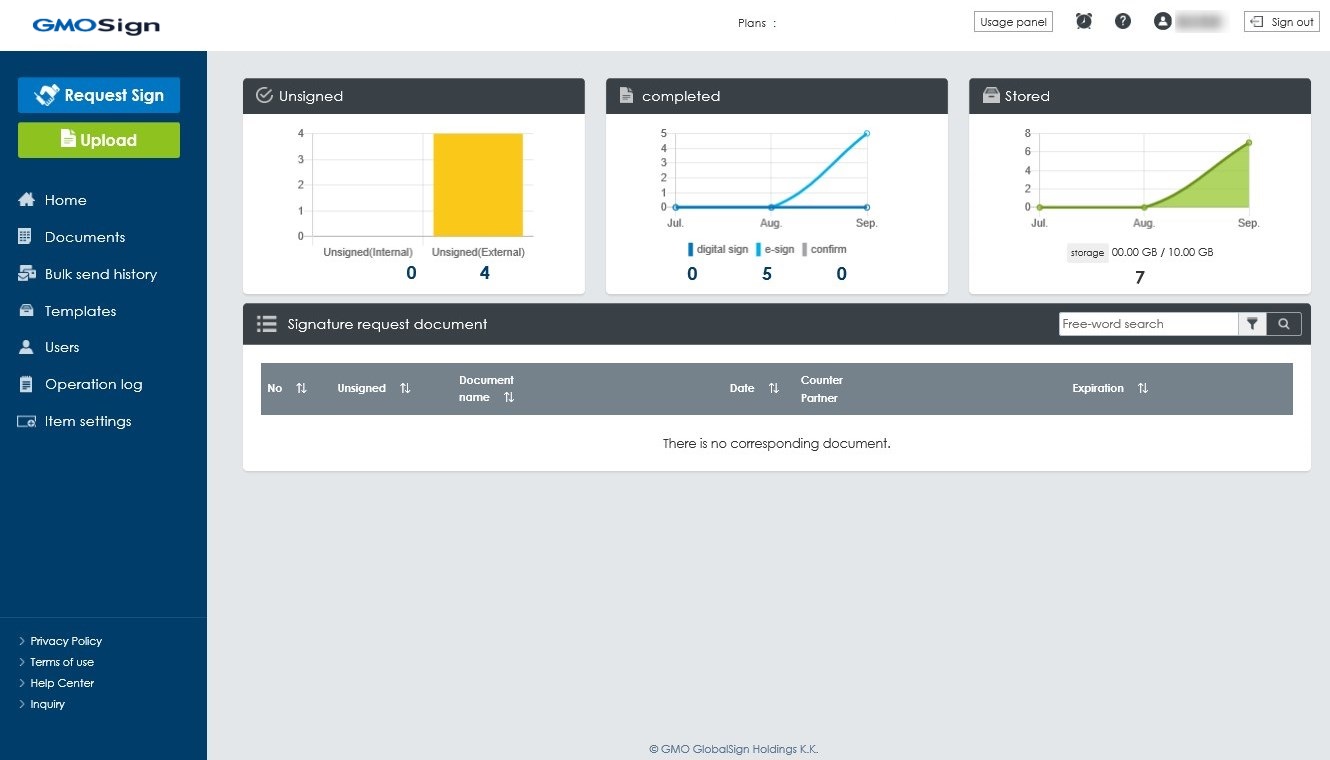Screen dimensions: 1330x760
Task: Sort table by Document name column
Action: tap(508, 397)
